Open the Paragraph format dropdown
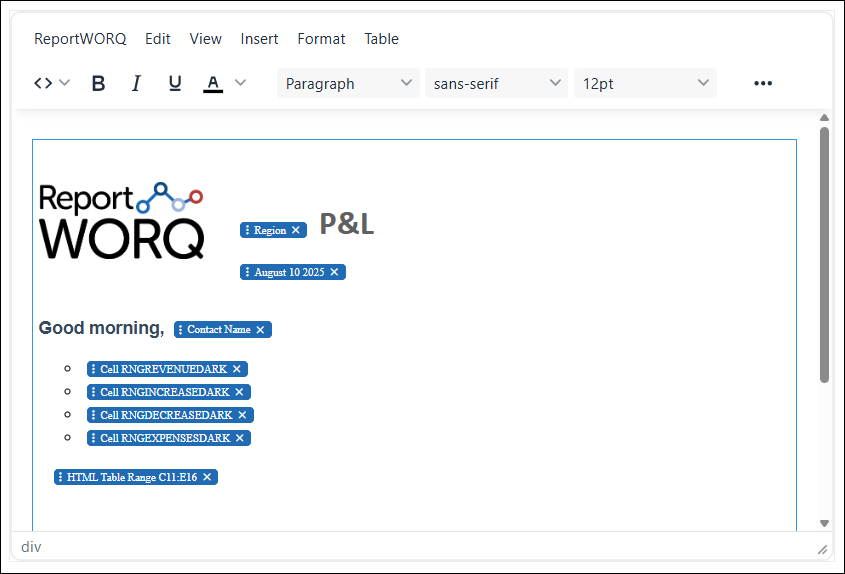Viewport: 845px width, 574px height. tap(348, 83)
